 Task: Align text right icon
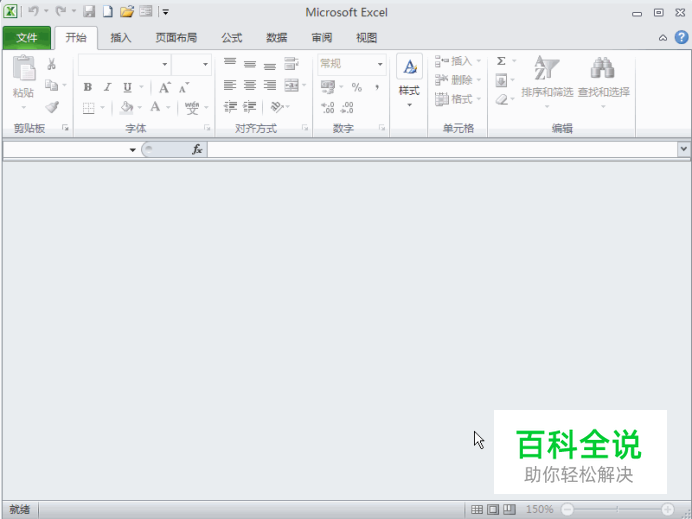tap(270, 85)
